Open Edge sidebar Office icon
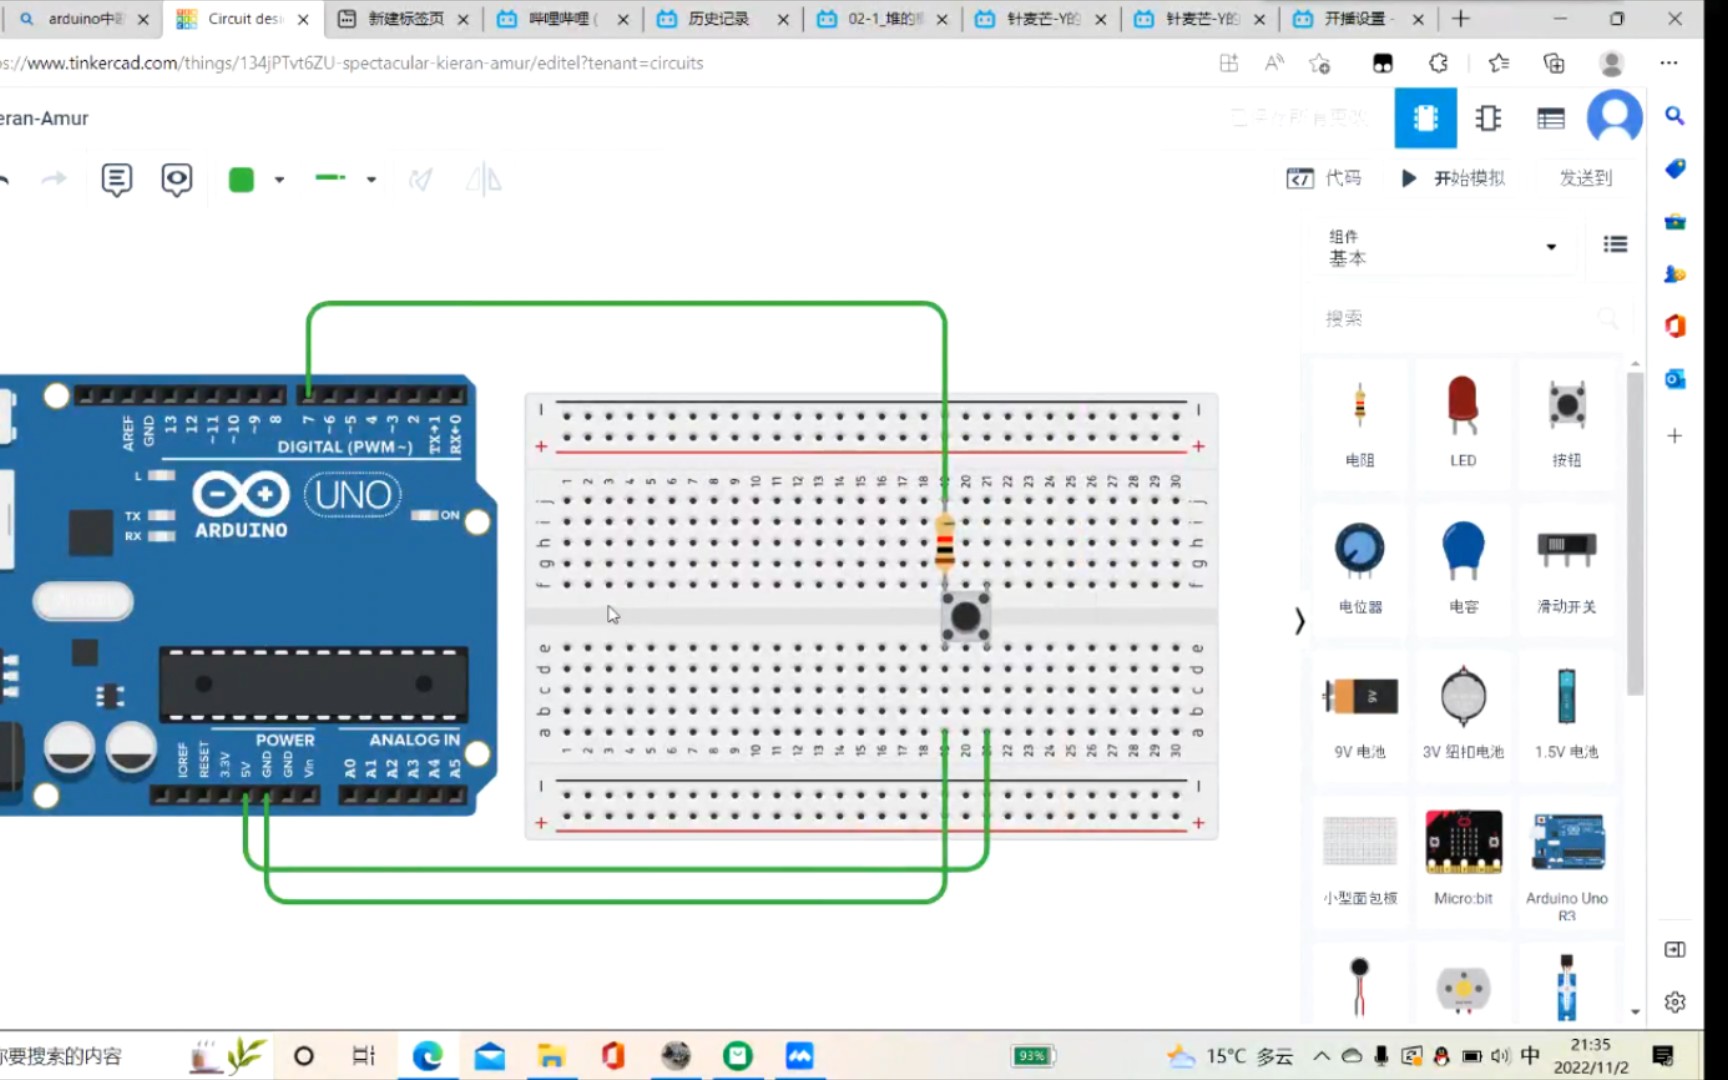The image size is (1728, 1080). pyautogui.click(x=1675, y=327)
